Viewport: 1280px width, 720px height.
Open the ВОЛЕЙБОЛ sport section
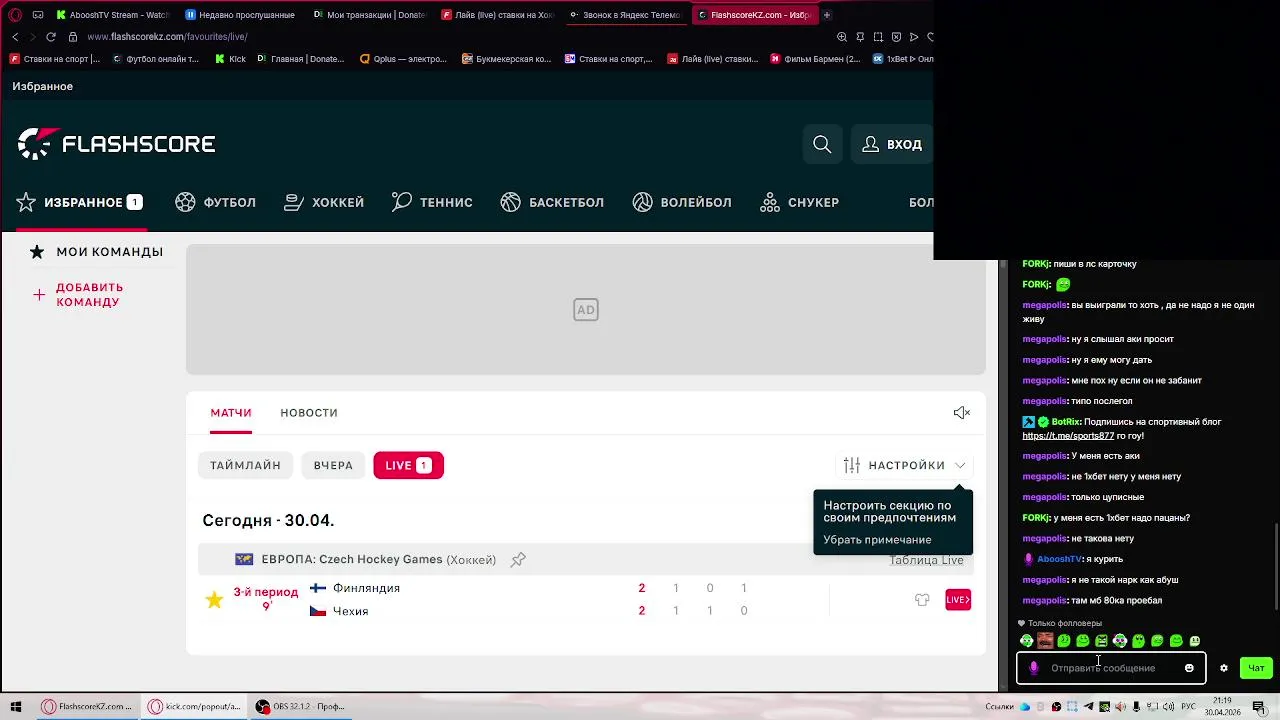(x=682, y=202)
